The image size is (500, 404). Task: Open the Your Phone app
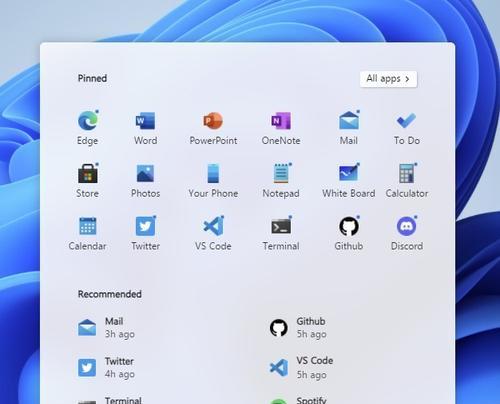(213, 181)
